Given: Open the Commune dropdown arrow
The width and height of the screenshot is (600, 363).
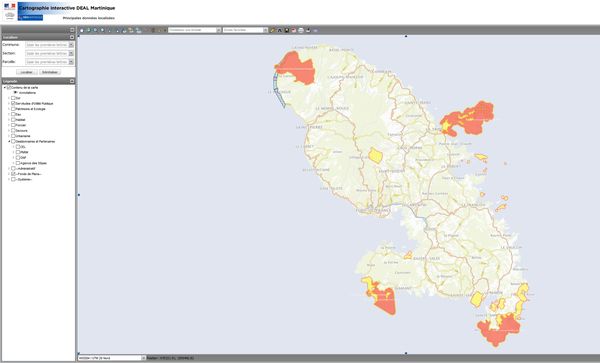Looking at the screenshot, I should [71, 45].
